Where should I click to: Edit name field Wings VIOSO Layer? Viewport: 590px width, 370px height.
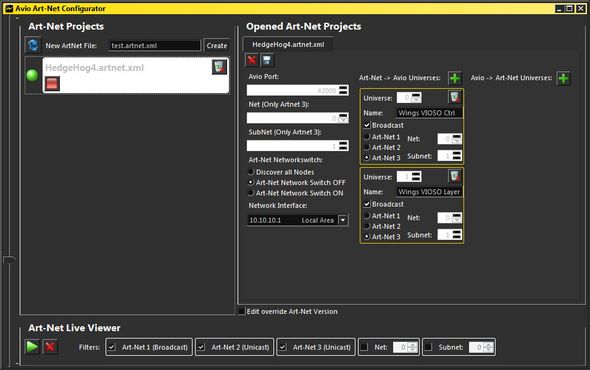[429, 192]
